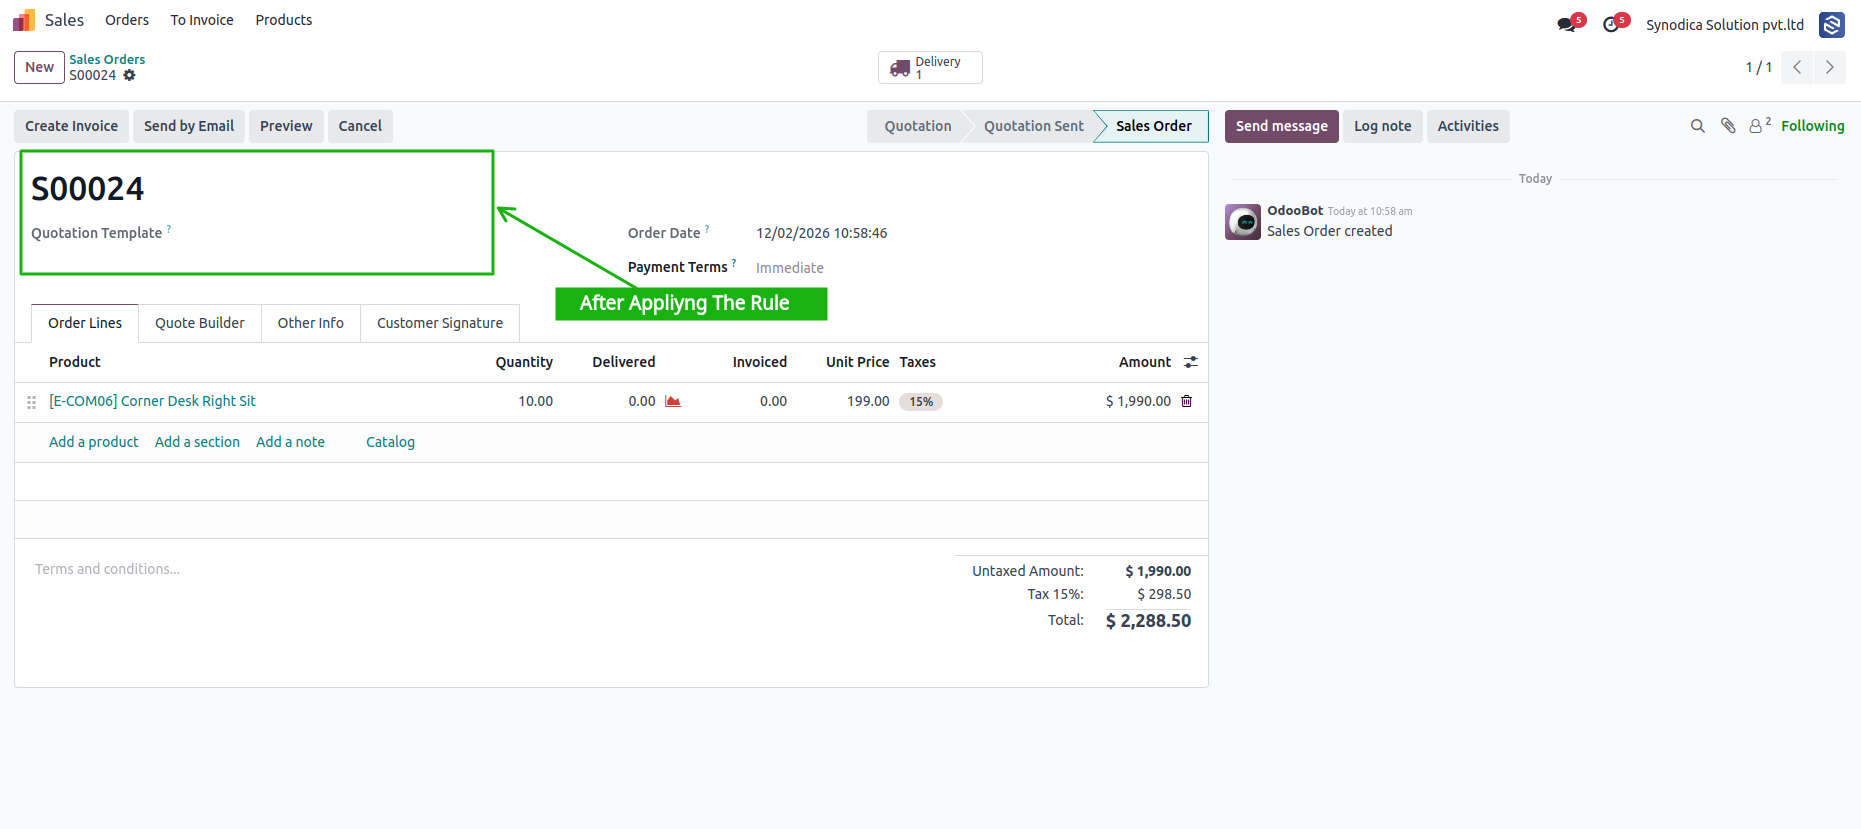Open the Sales app home icon
This screenshot has width=1861, height=829.
24,20
